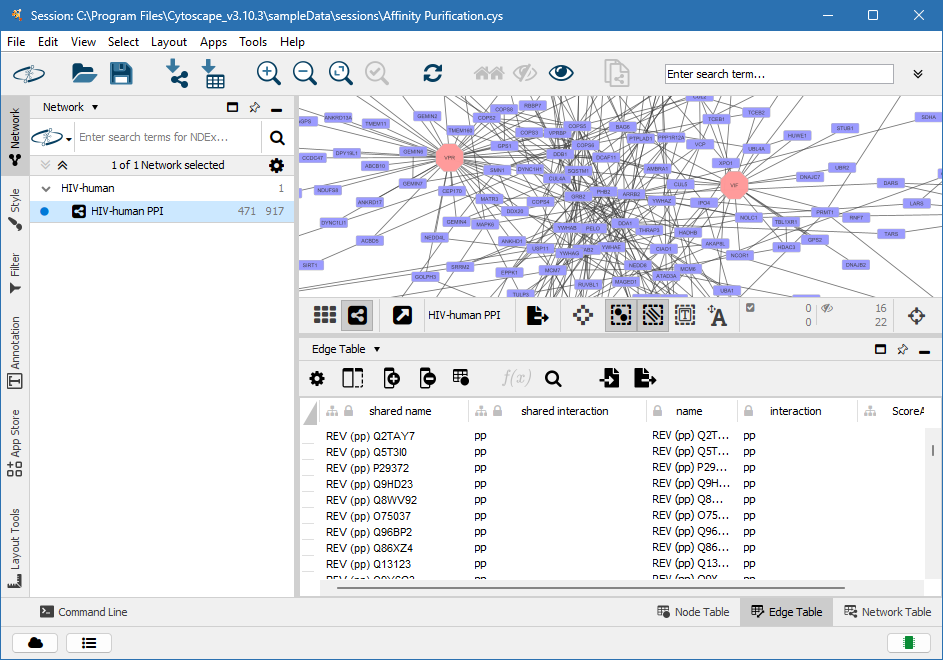This screenshot has width=943, height=660.
Task: Open Apps menu
Action: pos(213,42)
